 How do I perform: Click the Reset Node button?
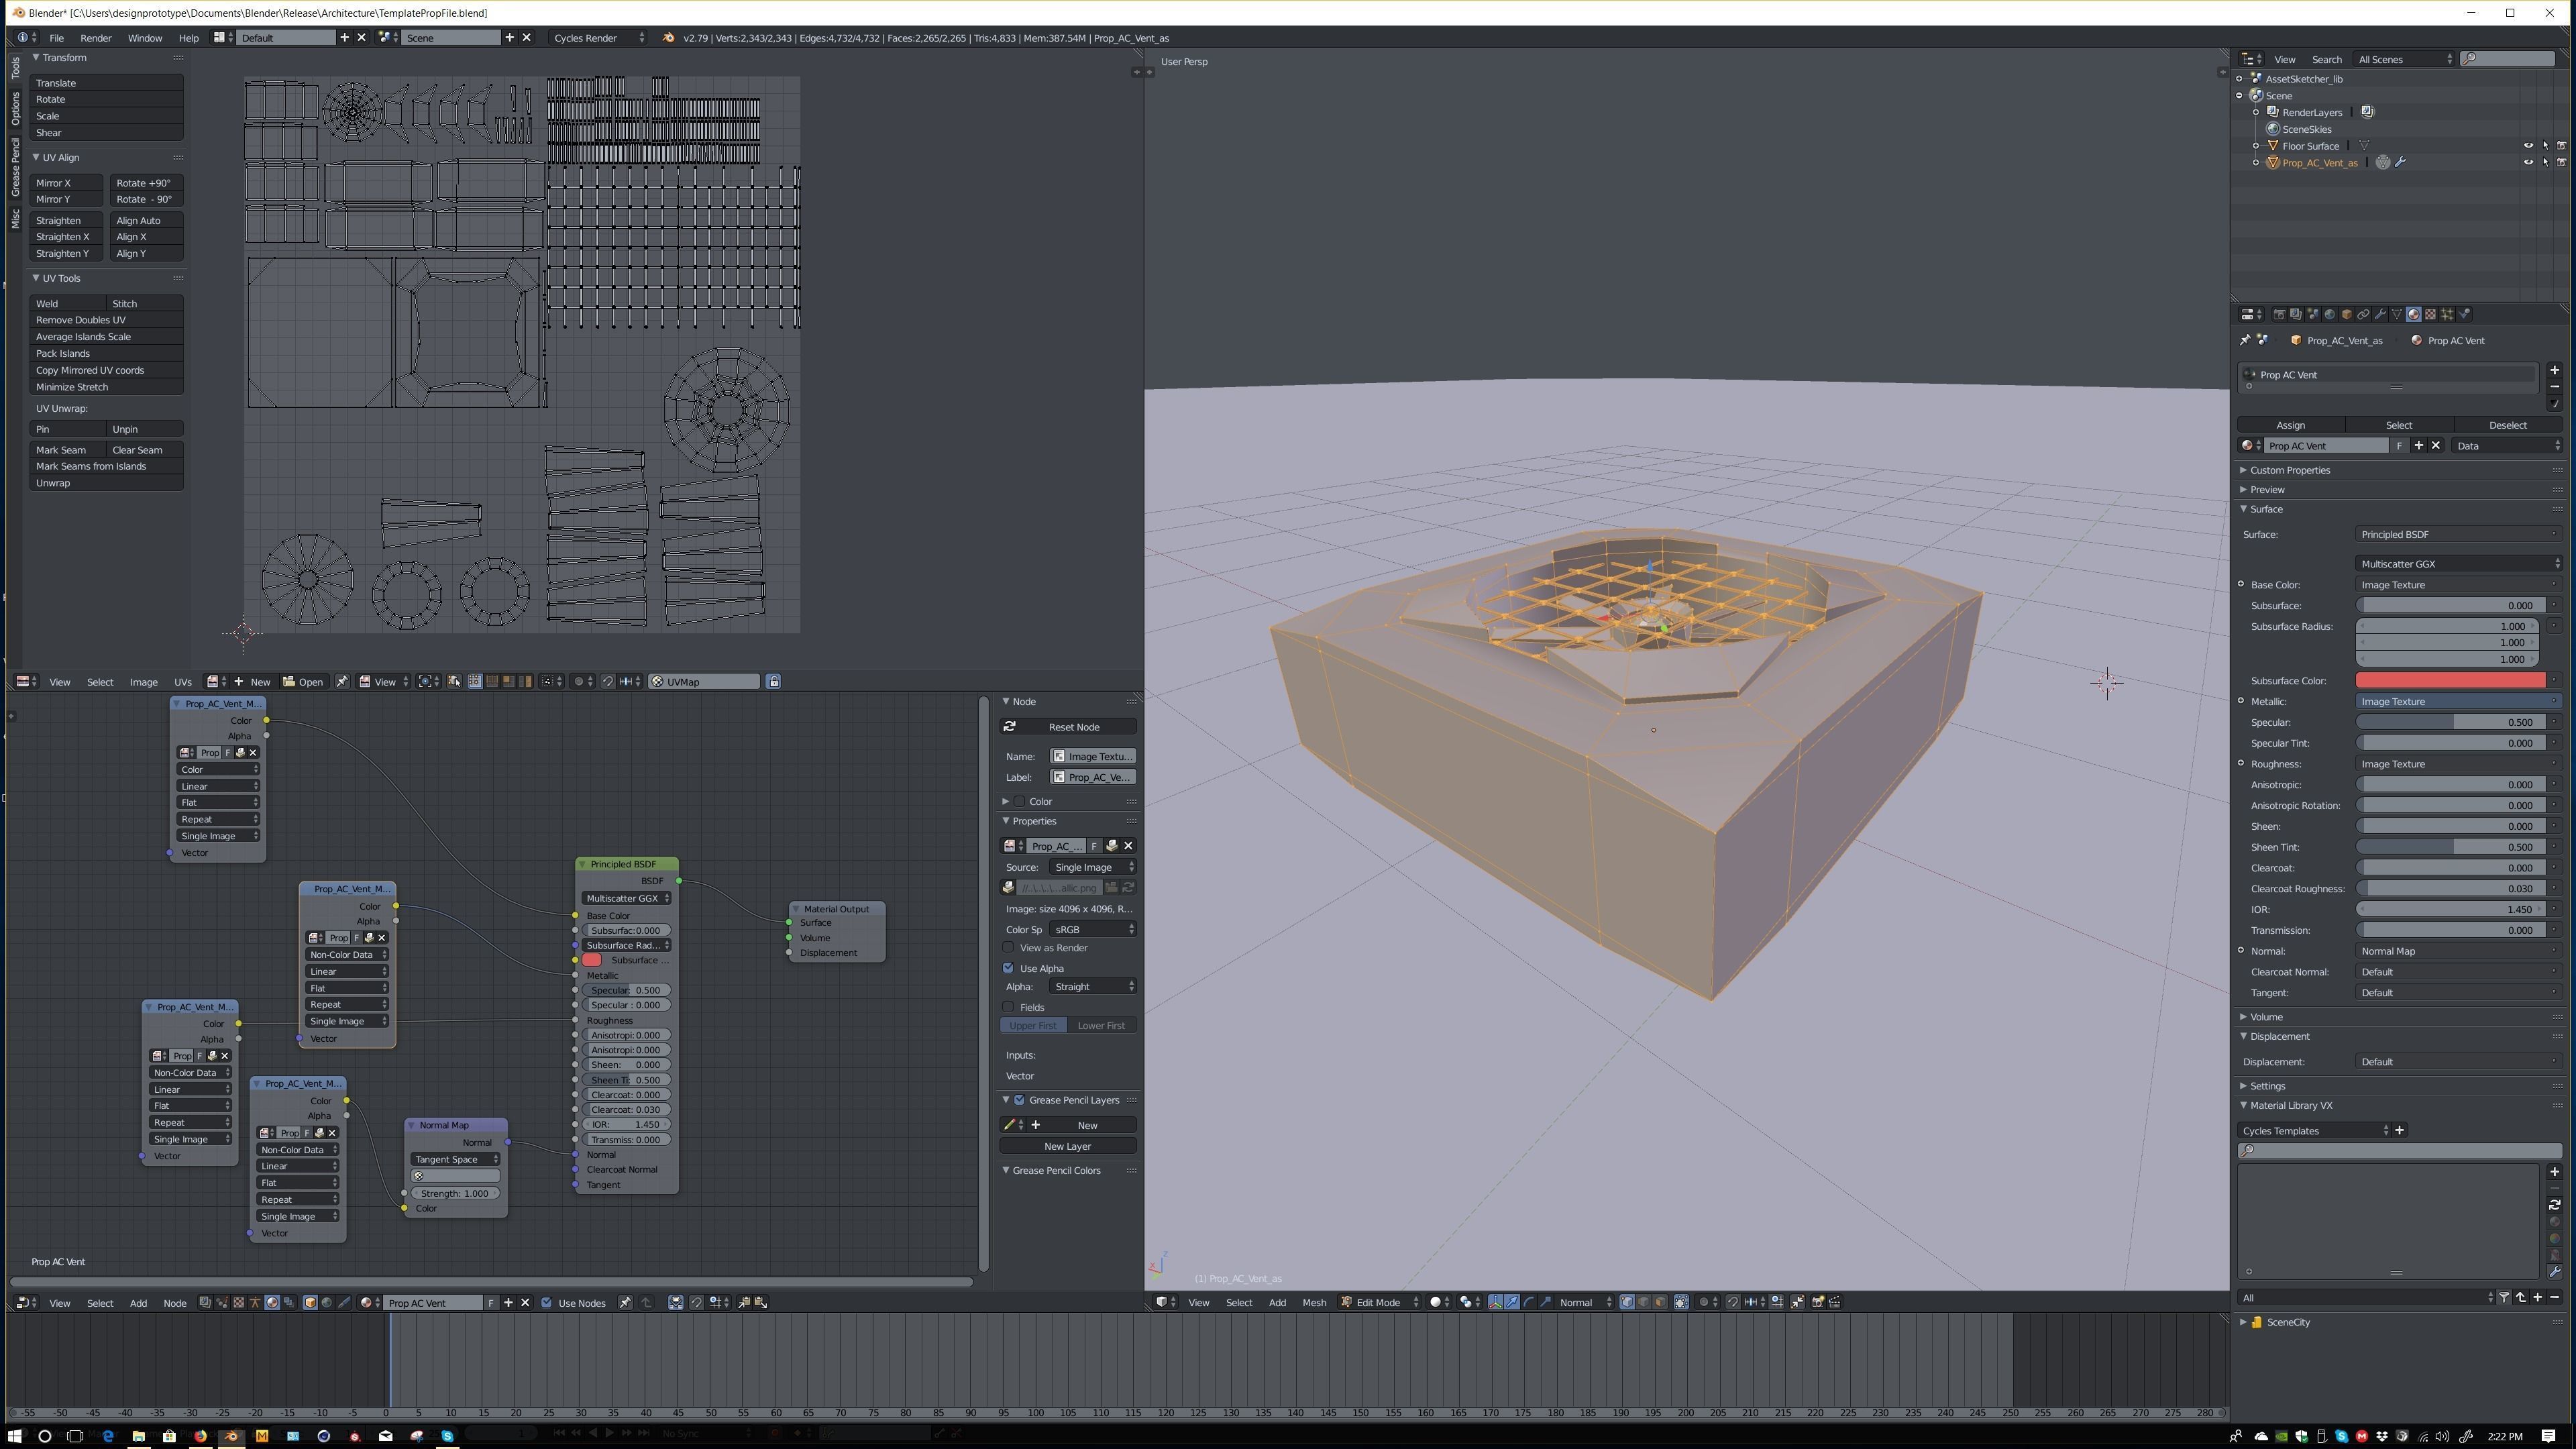1068,727
